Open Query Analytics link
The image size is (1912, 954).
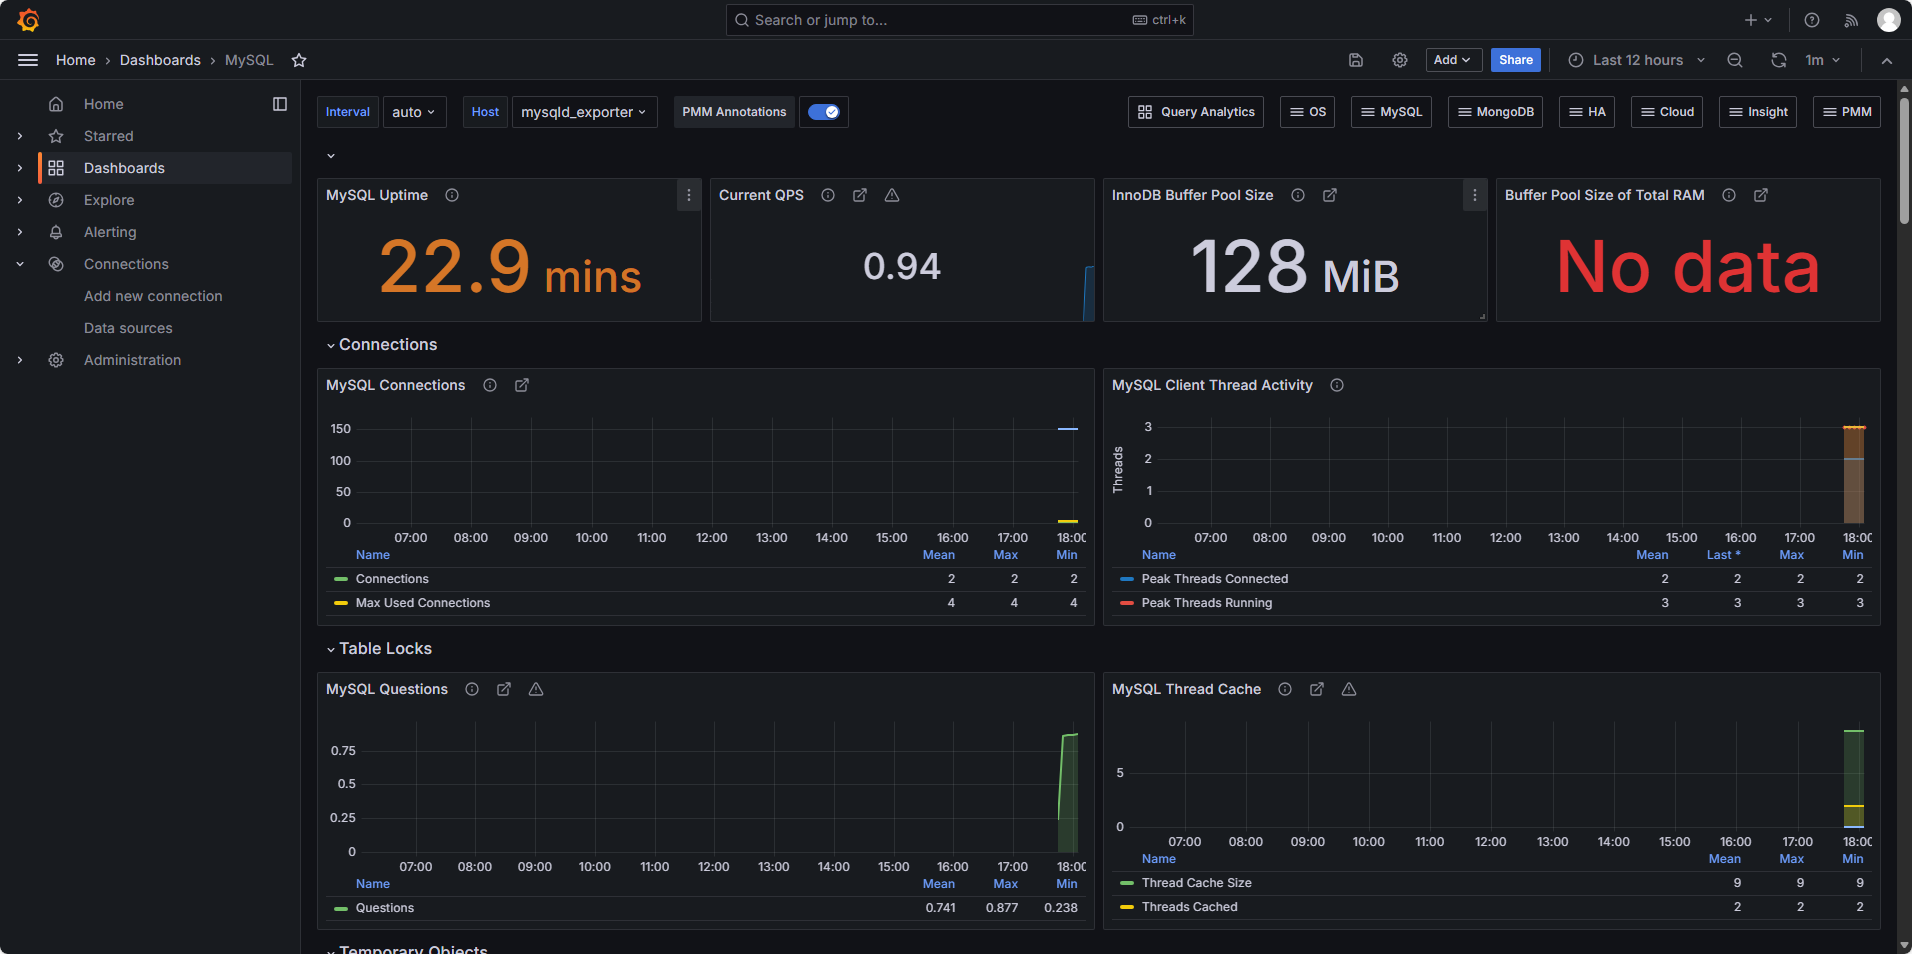(x=1196, y=112)
